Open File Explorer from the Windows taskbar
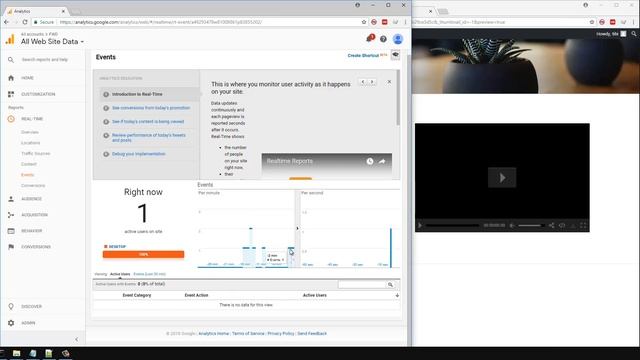Viewport: 640px width, 360px height. point(16,353)
